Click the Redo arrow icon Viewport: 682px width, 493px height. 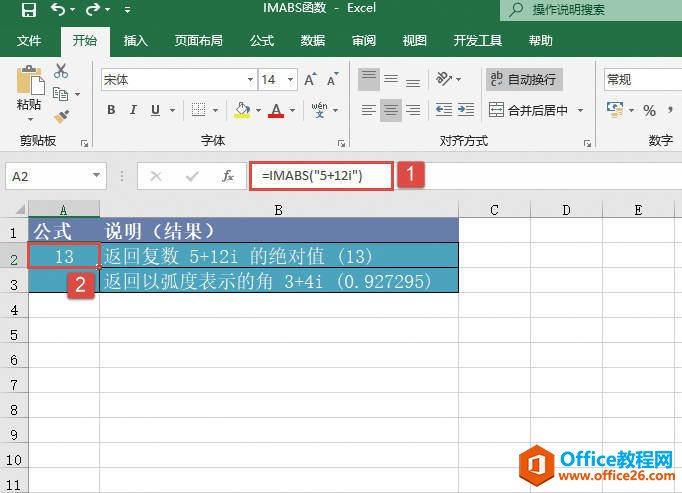93,9
